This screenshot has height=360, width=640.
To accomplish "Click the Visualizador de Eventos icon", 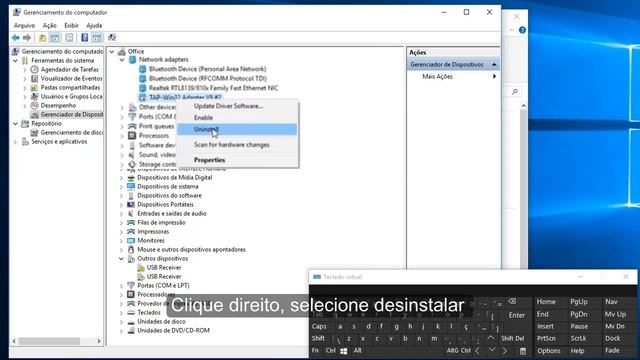I will (35, 78).
